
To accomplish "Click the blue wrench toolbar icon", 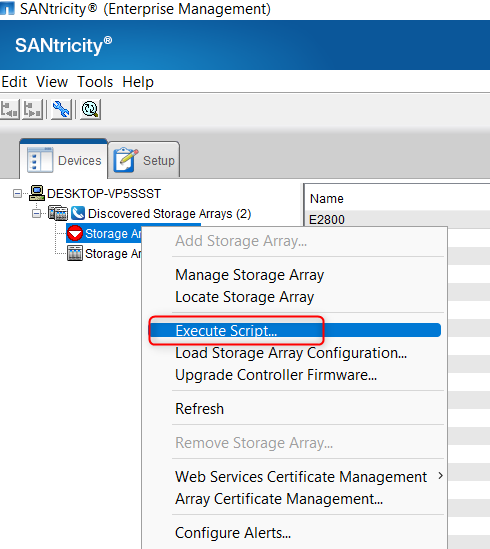I will point(61,109).
